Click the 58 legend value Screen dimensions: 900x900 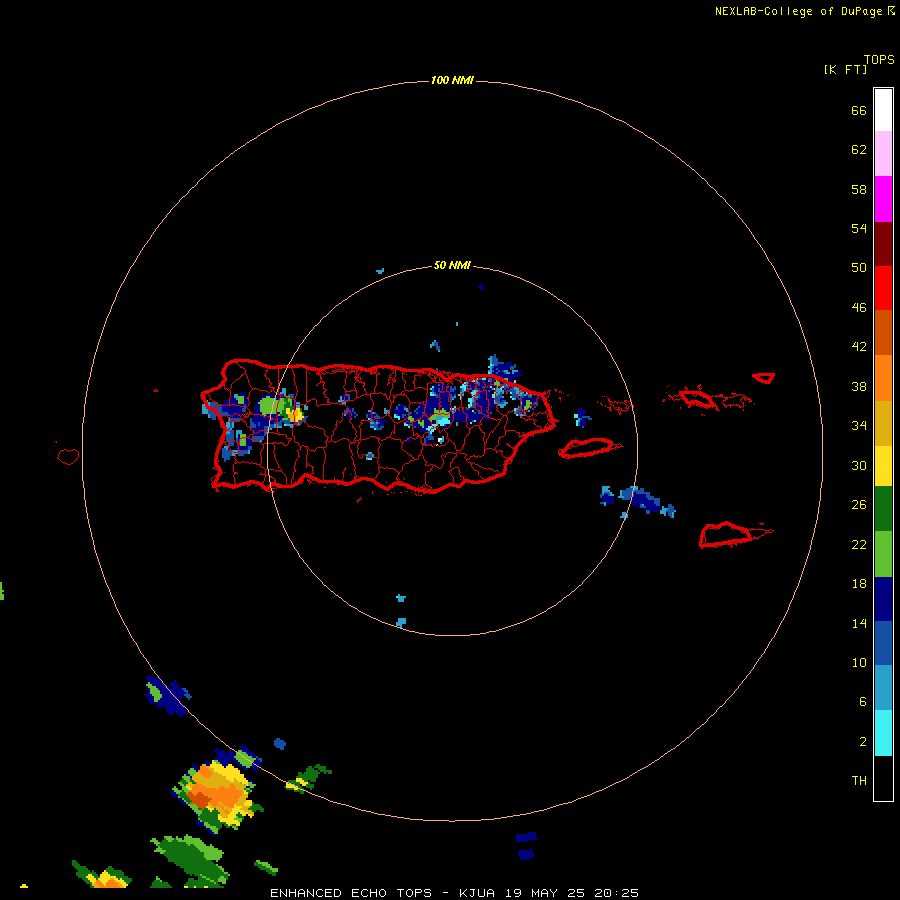click(x=859, y=189)
